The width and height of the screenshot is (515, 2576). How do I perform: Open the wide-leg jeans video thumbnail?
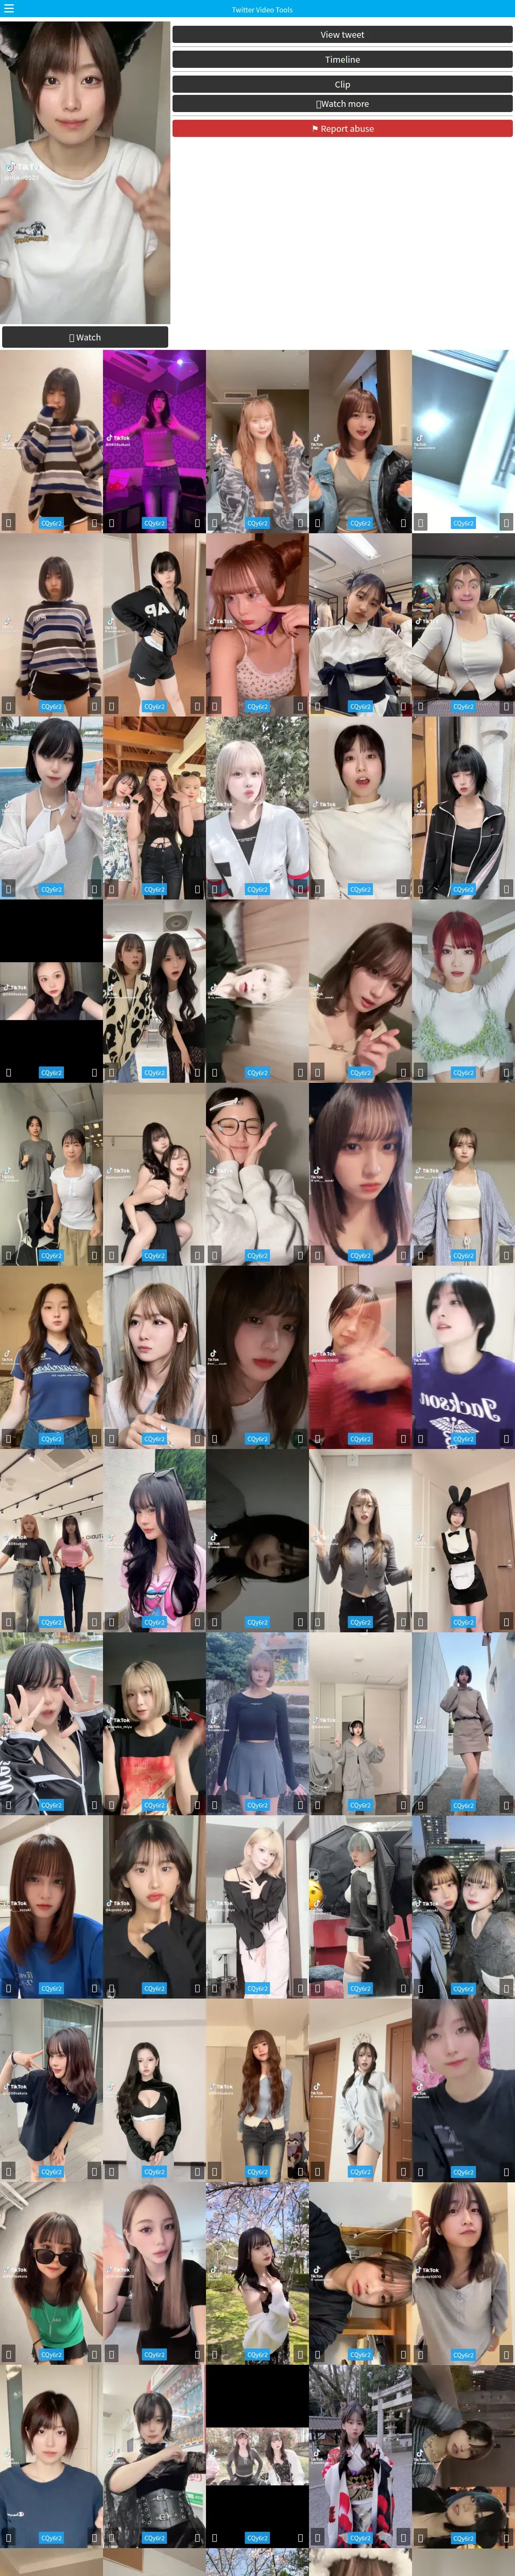[x=257, y=2090]
